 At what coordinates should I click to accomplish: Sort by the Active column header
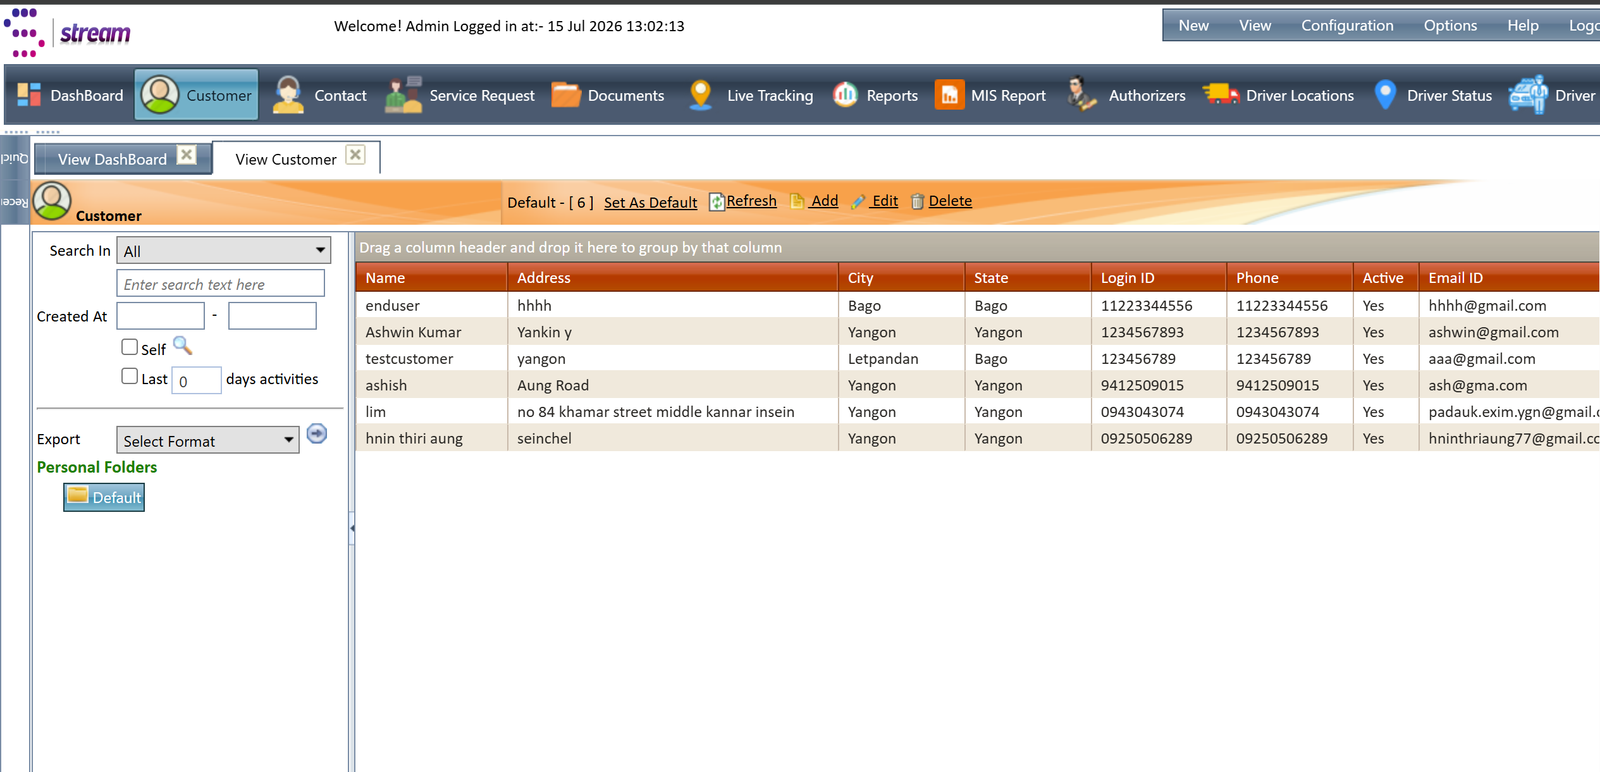coord(1386,278)
